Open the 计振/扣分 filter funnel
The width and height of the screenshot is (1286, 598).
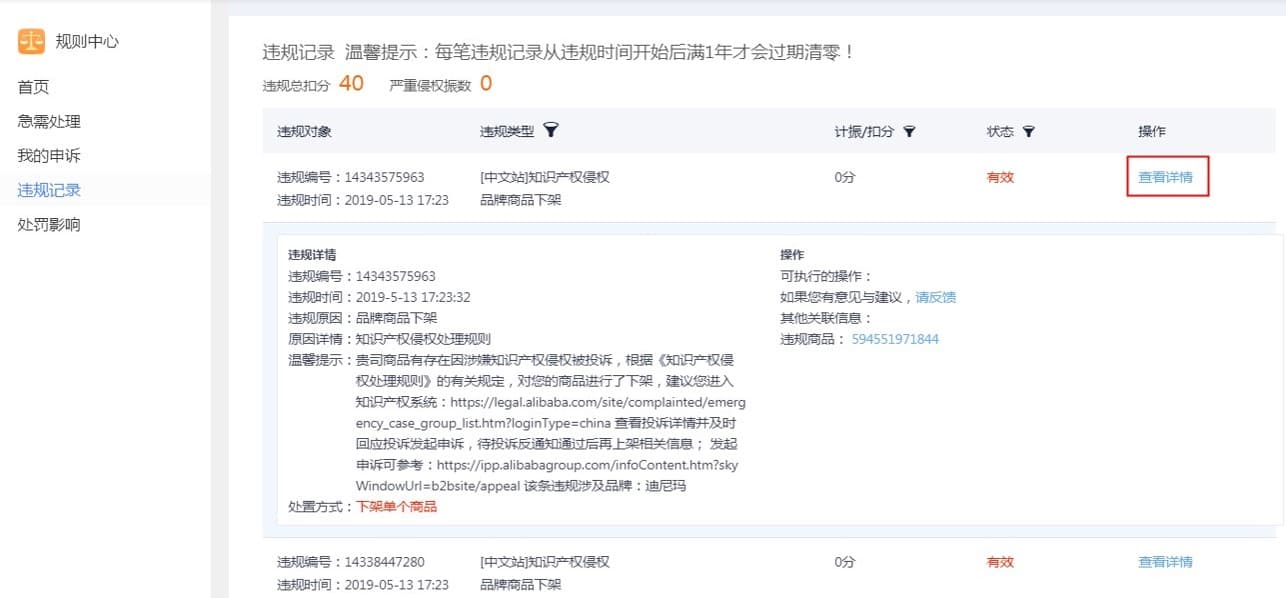(909, 132)
